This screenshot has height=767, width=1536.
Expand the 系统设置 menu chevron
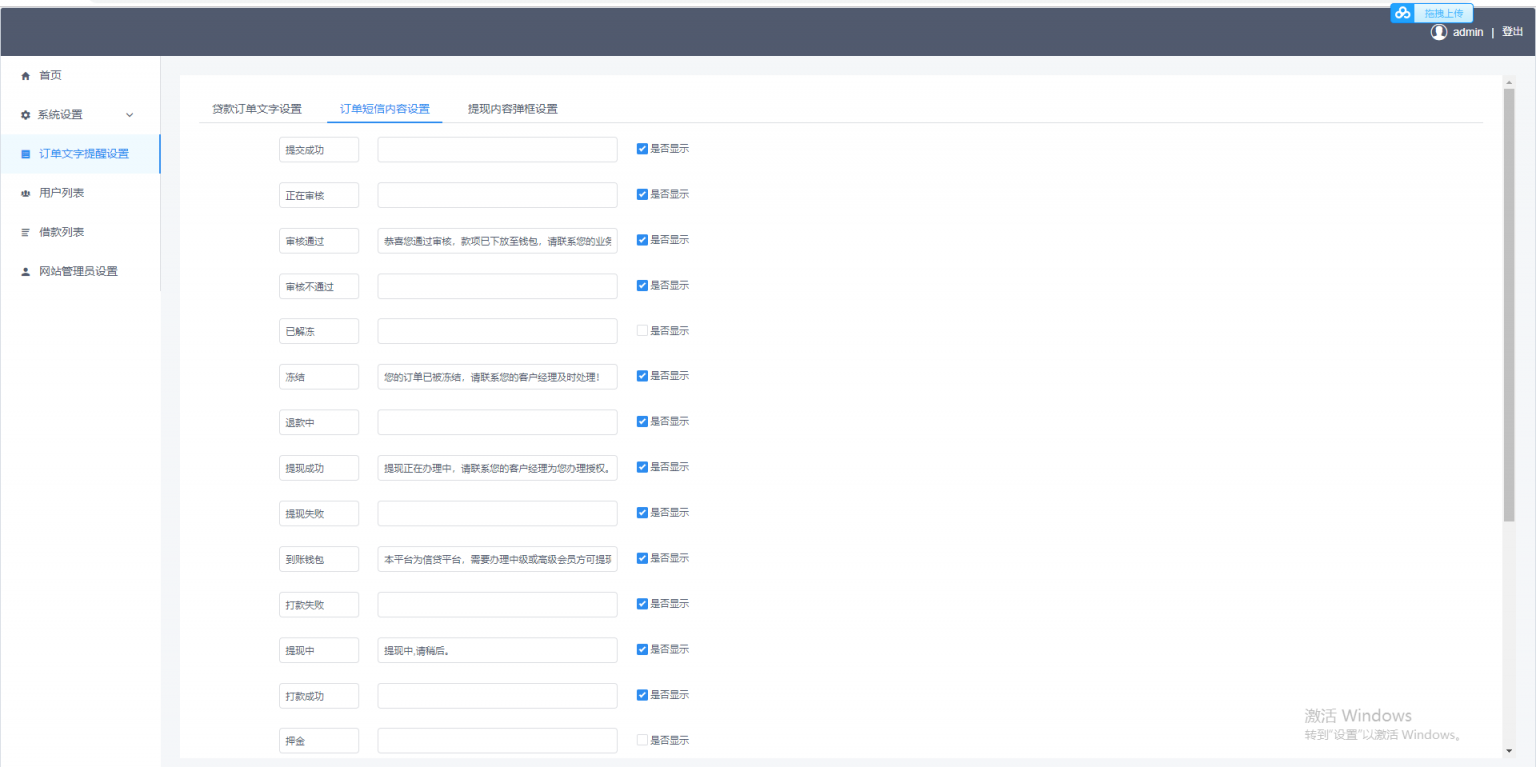(129, 115)
